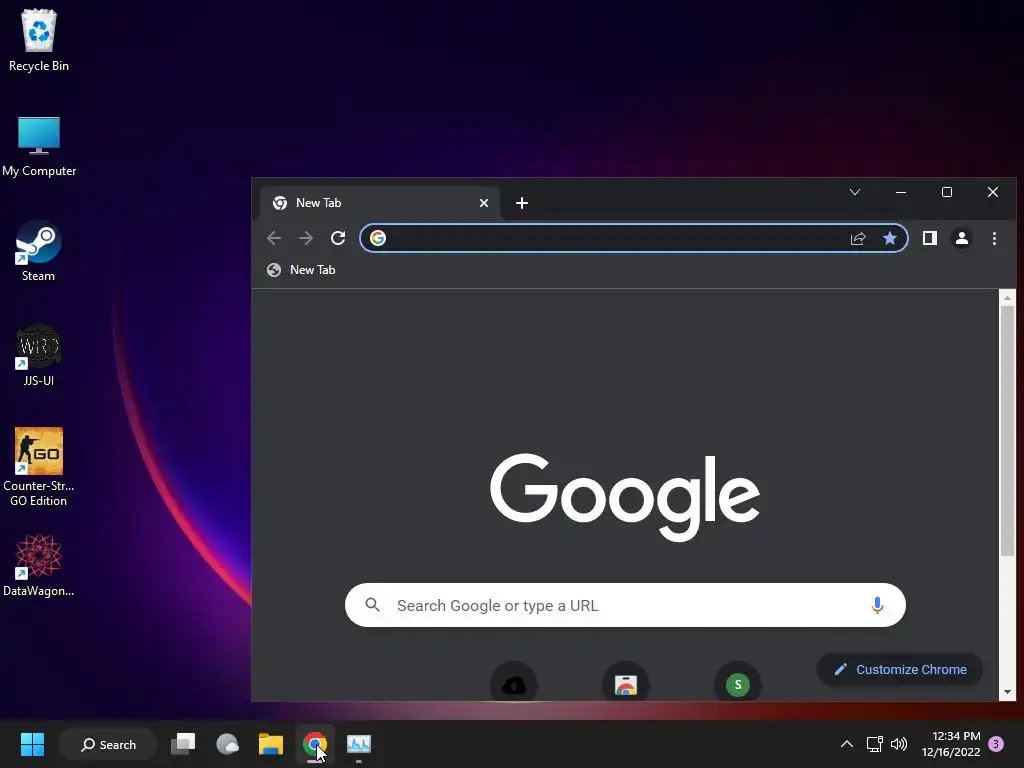Open the performance monitor taskbar app
The image size is (1024, 768).
pos(359,744)
